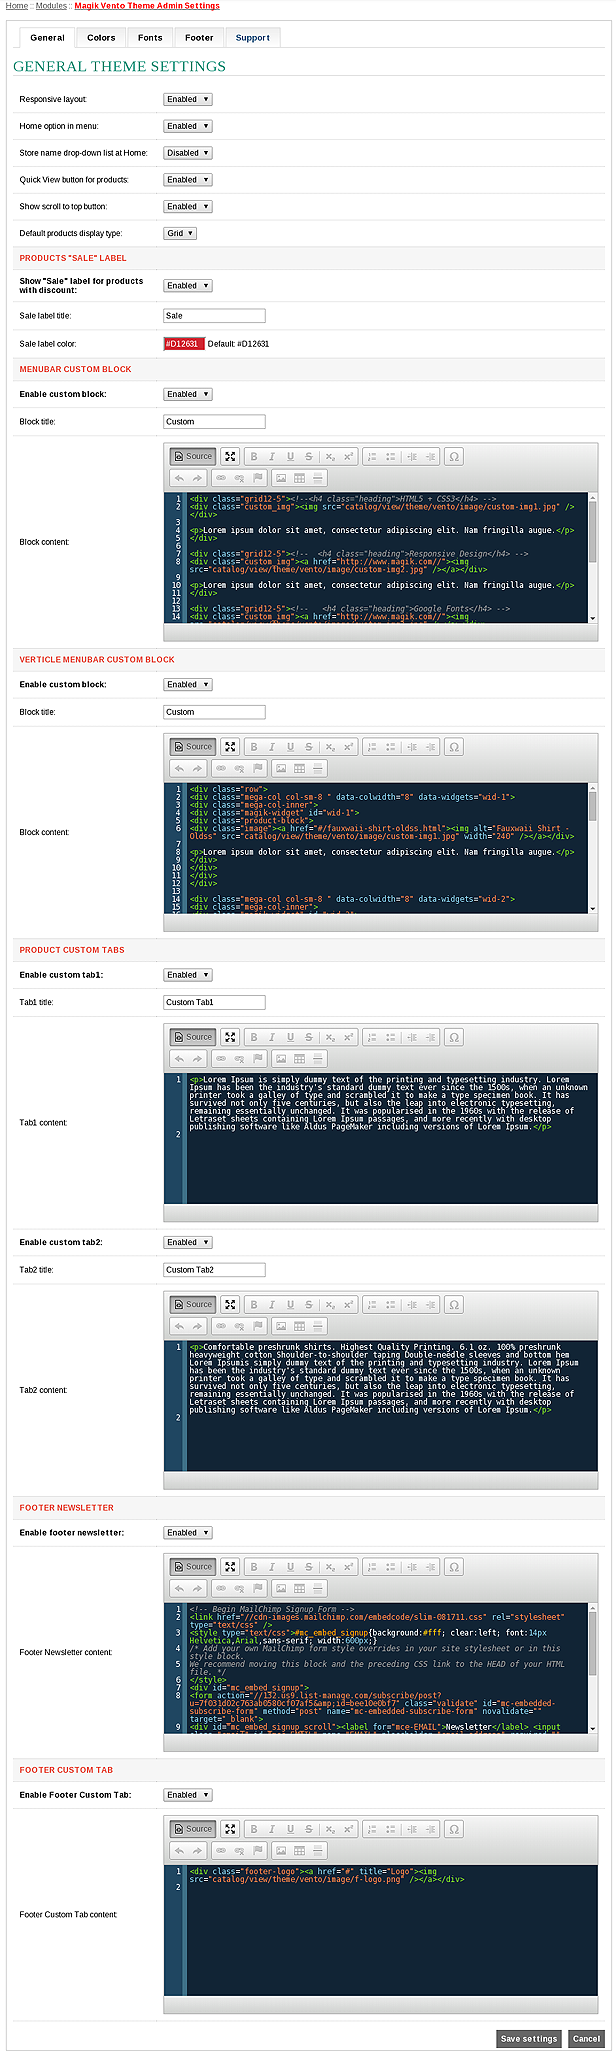Switch to the Colors tab
This screenshot has height=2054, width=616.
tap(101, 38)
